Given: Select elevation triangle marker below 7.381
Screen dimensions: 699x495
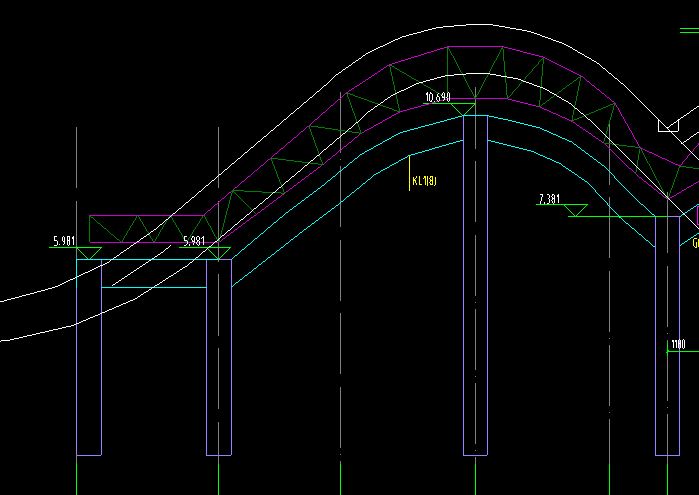Looking at the screenshot, I should [576, 211].
